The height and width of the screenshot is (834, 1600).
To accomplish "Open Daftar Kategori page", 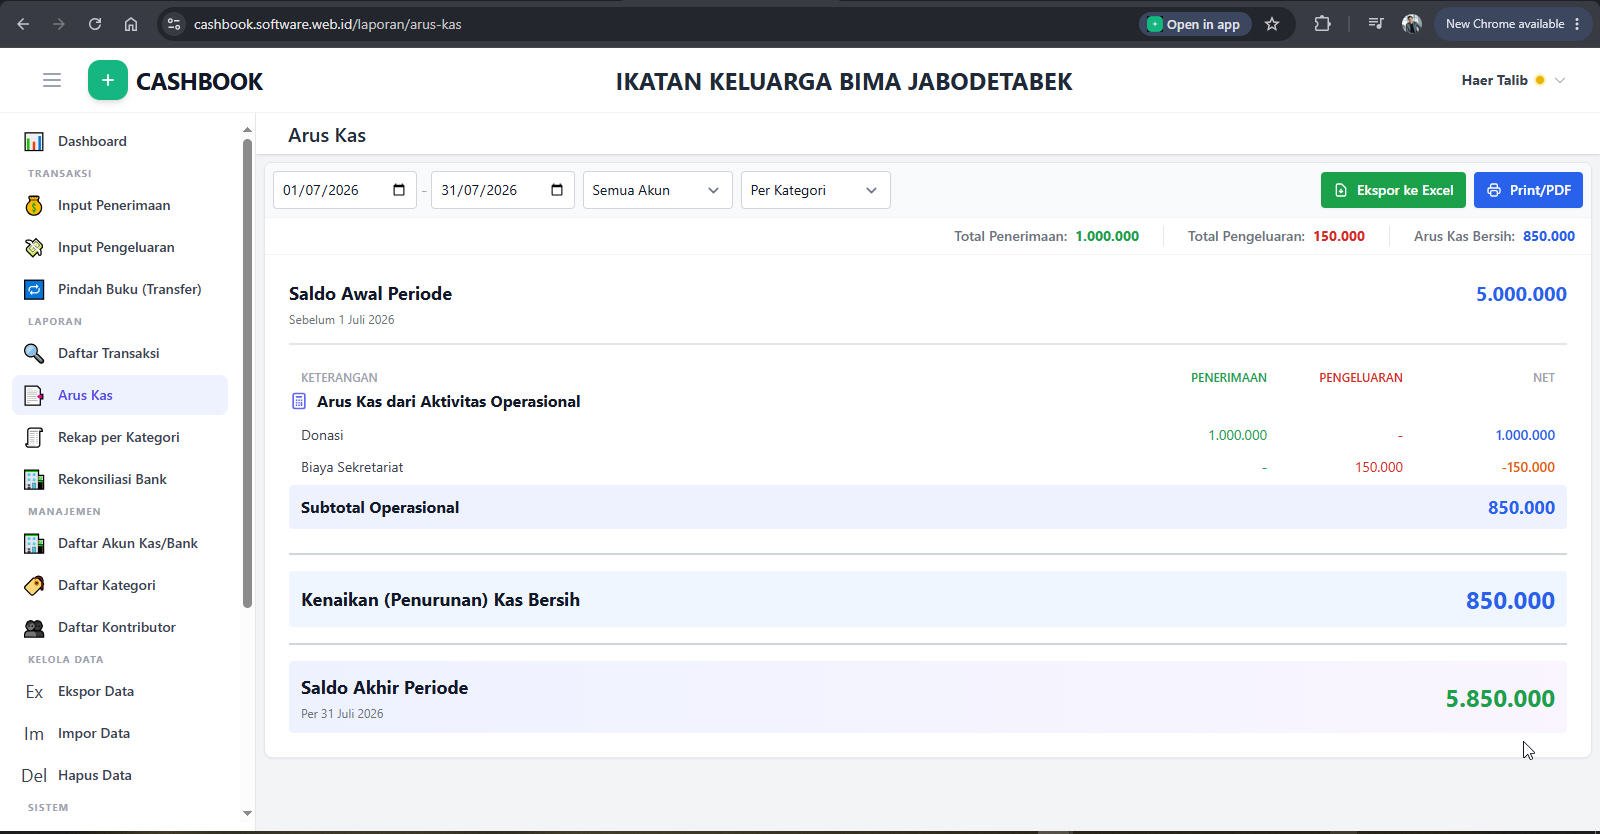I will [x=120, y=585].
